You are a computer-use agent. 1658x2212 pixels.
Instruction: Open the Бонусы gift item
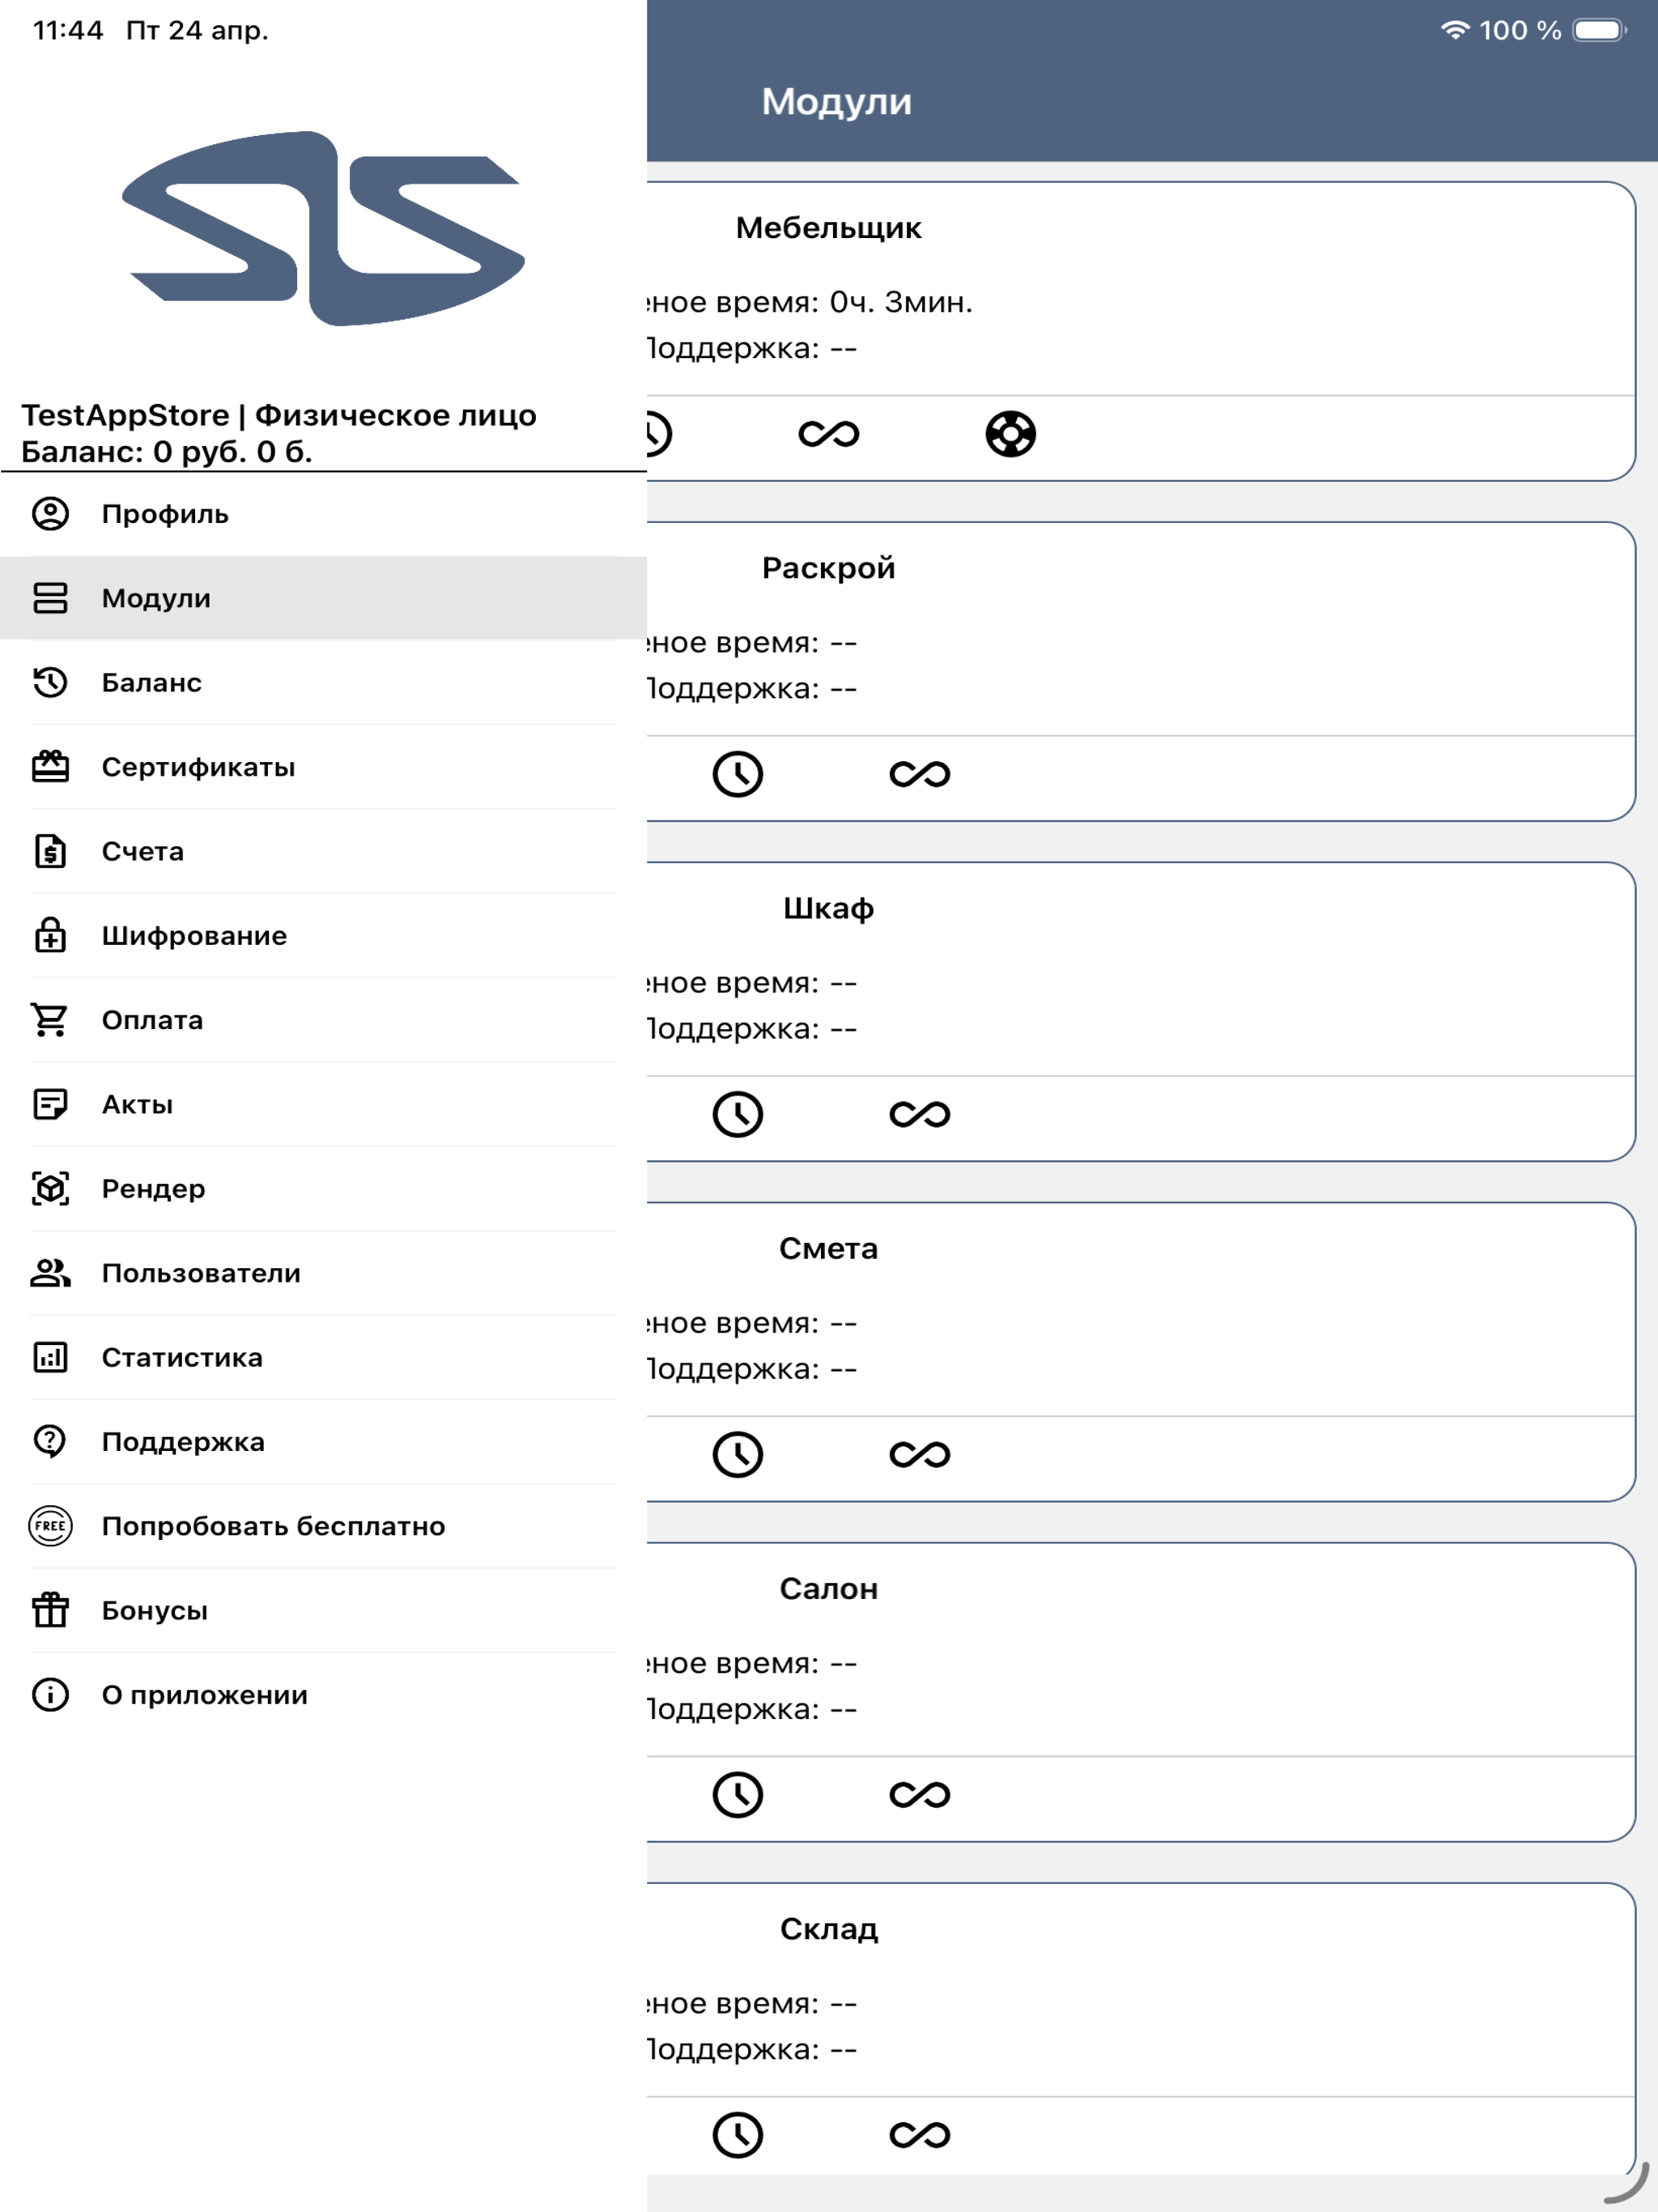323,1610
